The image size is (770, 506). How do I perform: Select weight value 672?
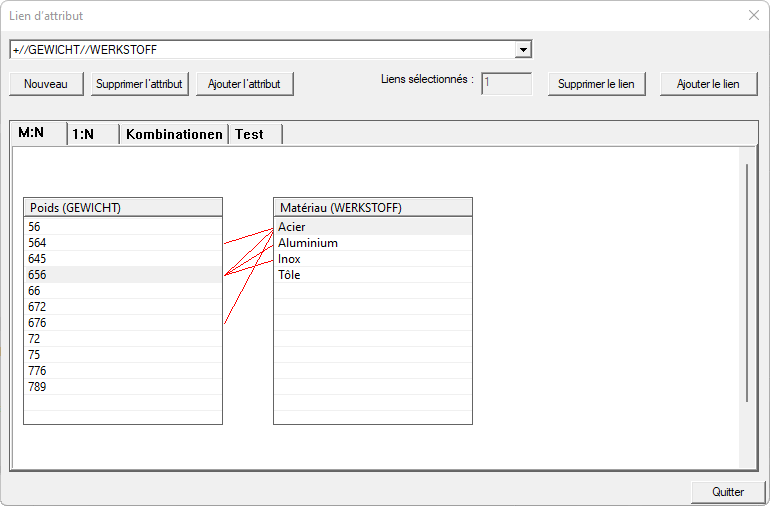123,307
